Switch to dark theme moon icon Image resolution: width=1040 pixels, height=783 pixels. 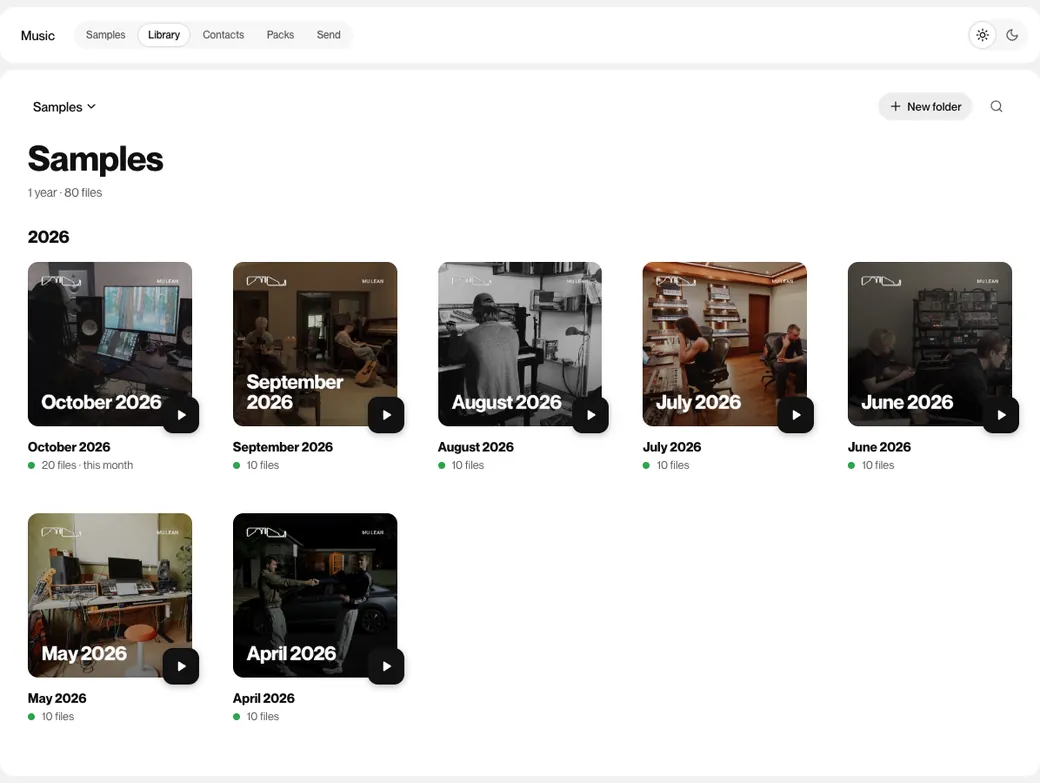coord(1012,35)
